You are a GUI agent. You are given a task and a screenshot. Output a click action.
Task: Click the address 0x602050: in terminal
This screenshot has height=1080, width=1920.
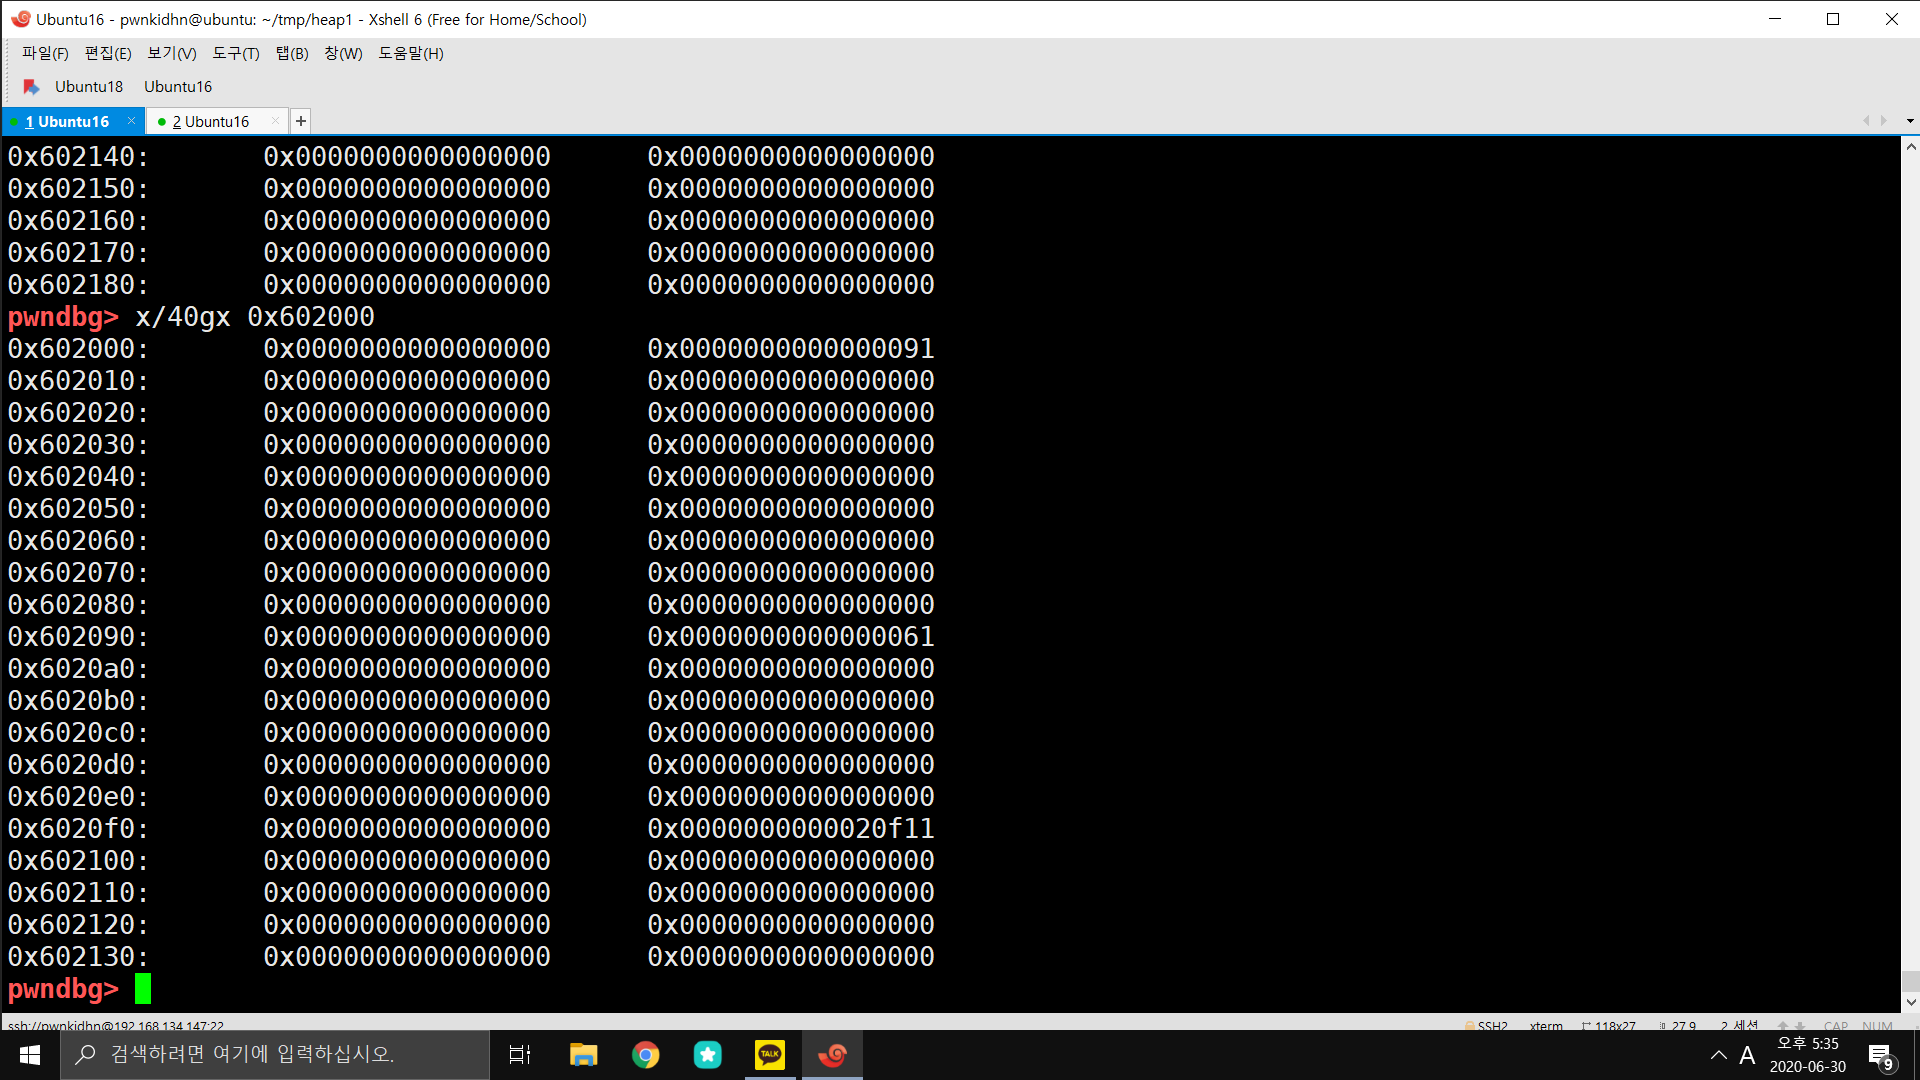[79, 508]
